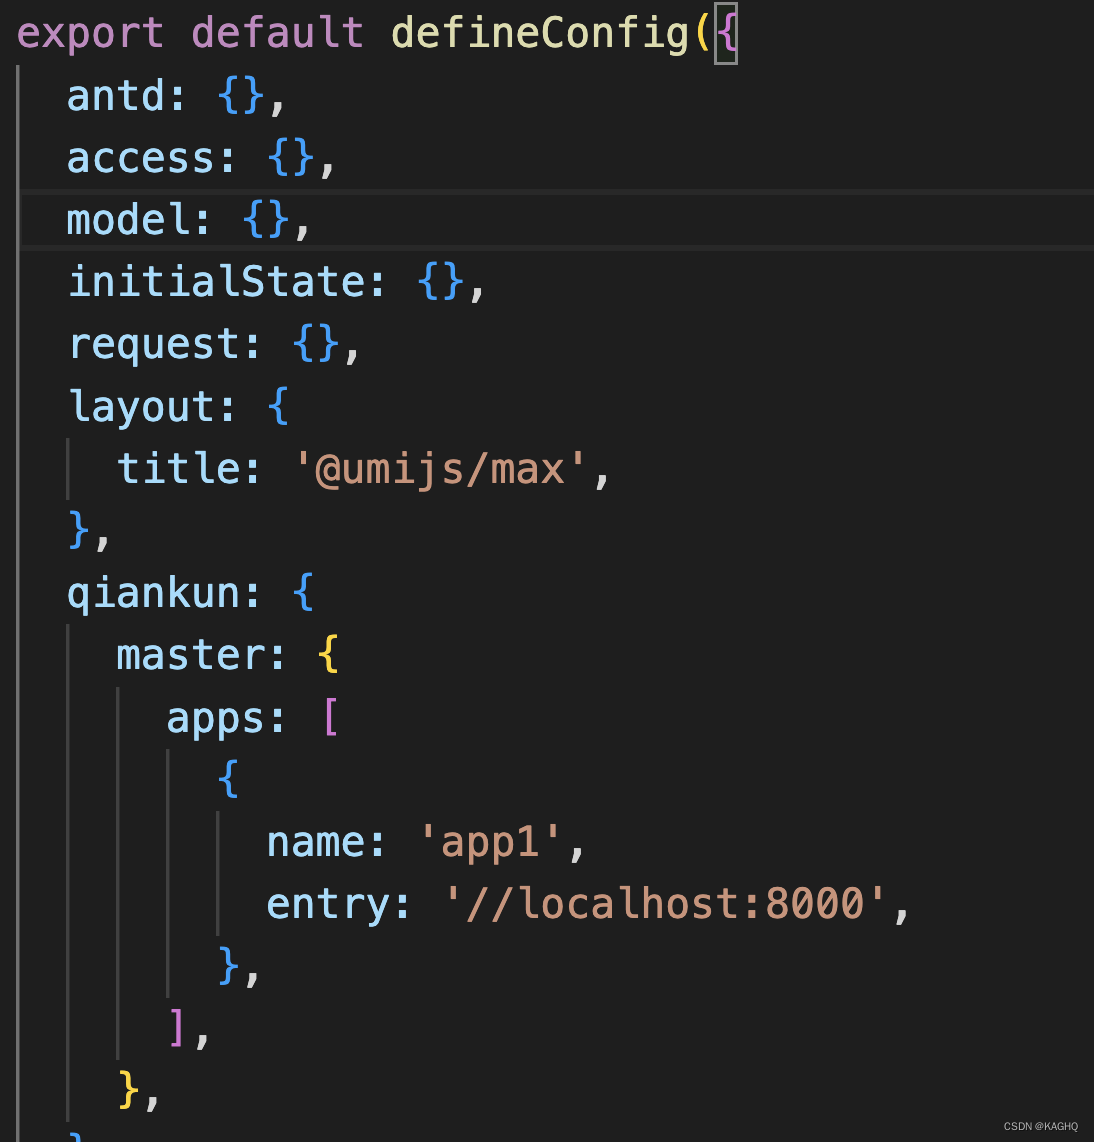The width and height of the screenshot is (1094, 1142).
Task: Click the apps array opening bracket
Action: pos(330,716)
